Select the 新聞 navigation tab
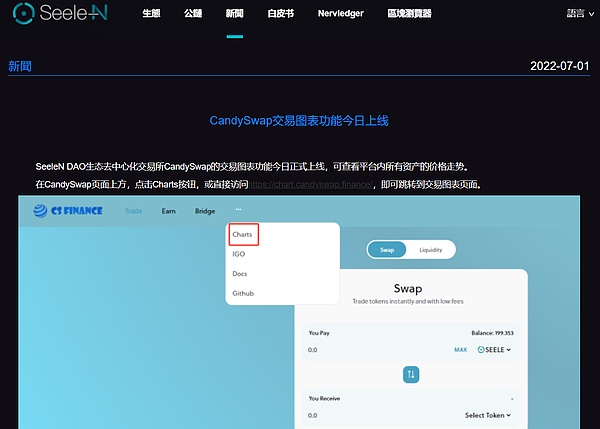Viewport: 600px width, 429px height. (235, 13)
